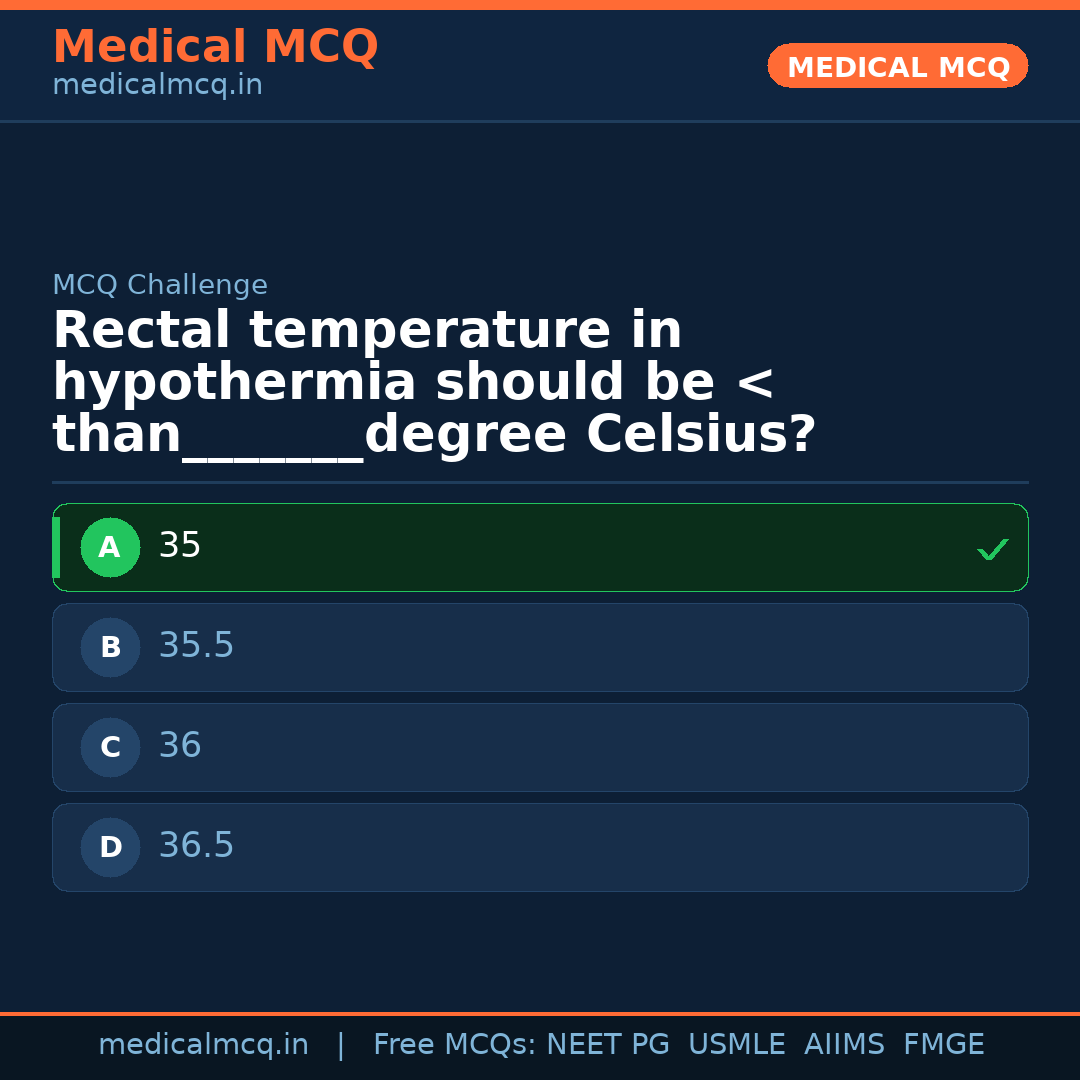Open medicalmcq.in link in footer
Screen dimensions: 1080x1080
click(x=203, y=1045)
